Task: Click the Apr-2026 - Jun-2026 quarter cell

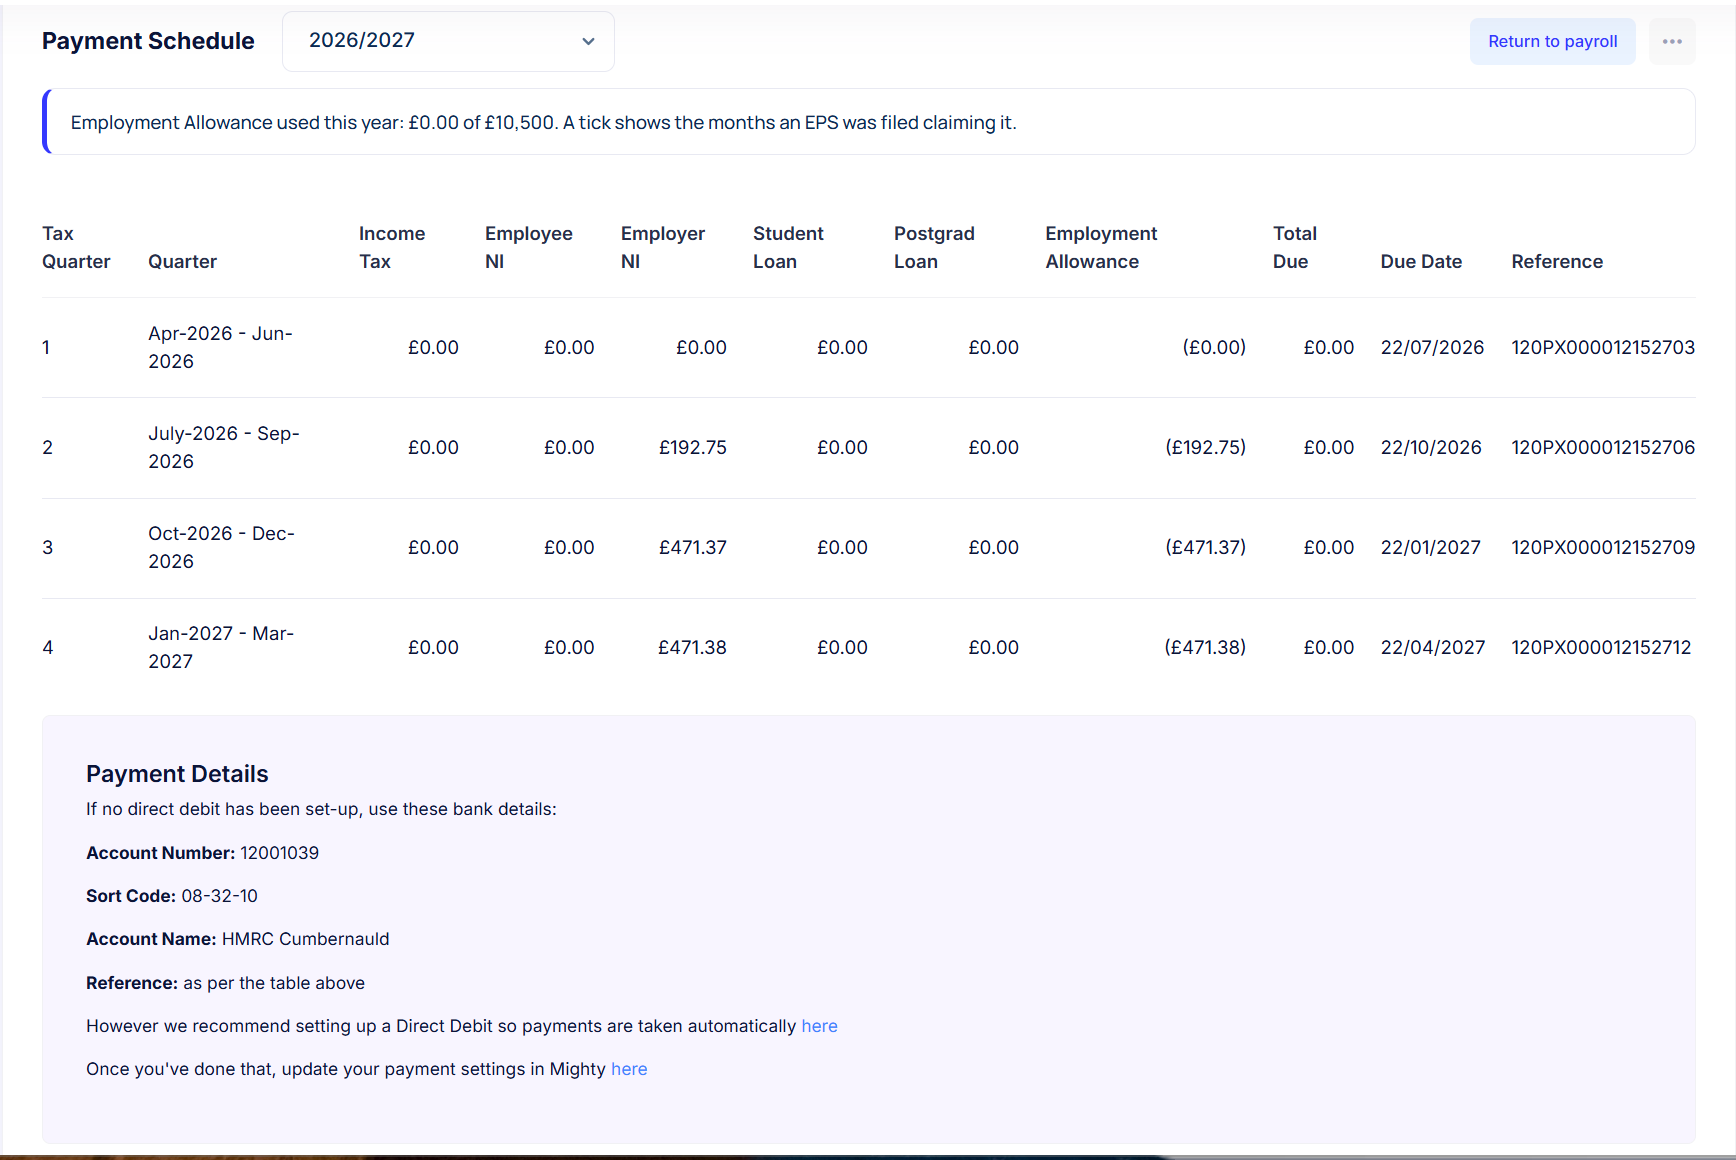Action: (x=220, y=347)
